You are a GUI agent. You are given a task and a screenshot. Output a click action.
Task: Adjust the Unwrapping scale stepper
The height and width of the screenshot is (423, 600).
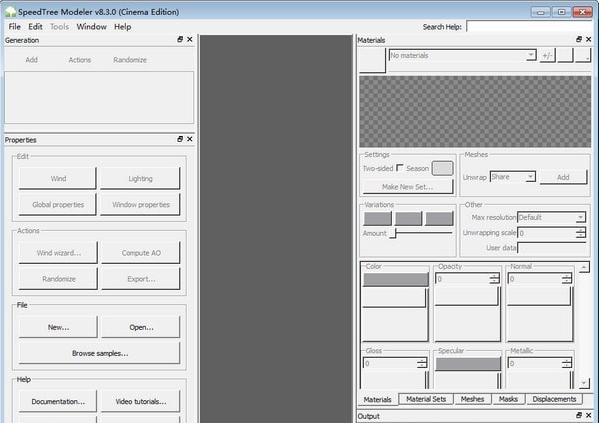tap(580, 233)
